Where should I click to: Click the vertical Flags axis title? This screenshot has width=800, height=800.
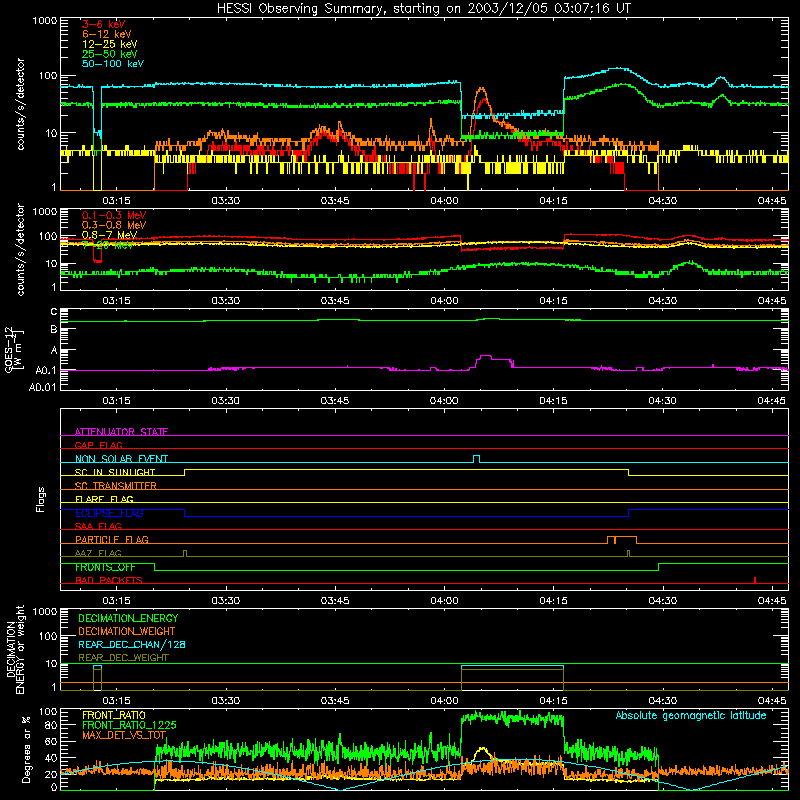41,499
